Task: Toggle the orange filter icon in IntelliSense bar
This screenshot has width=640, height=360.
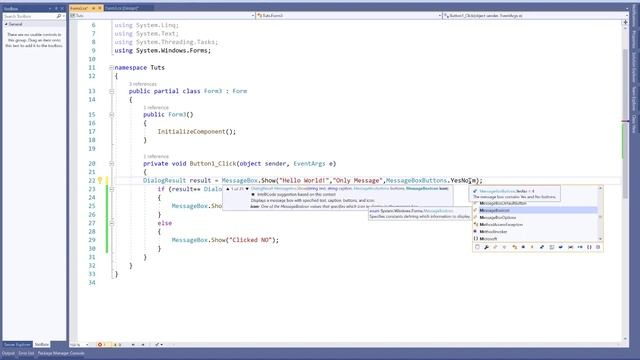Action: (x=514, y=247)
